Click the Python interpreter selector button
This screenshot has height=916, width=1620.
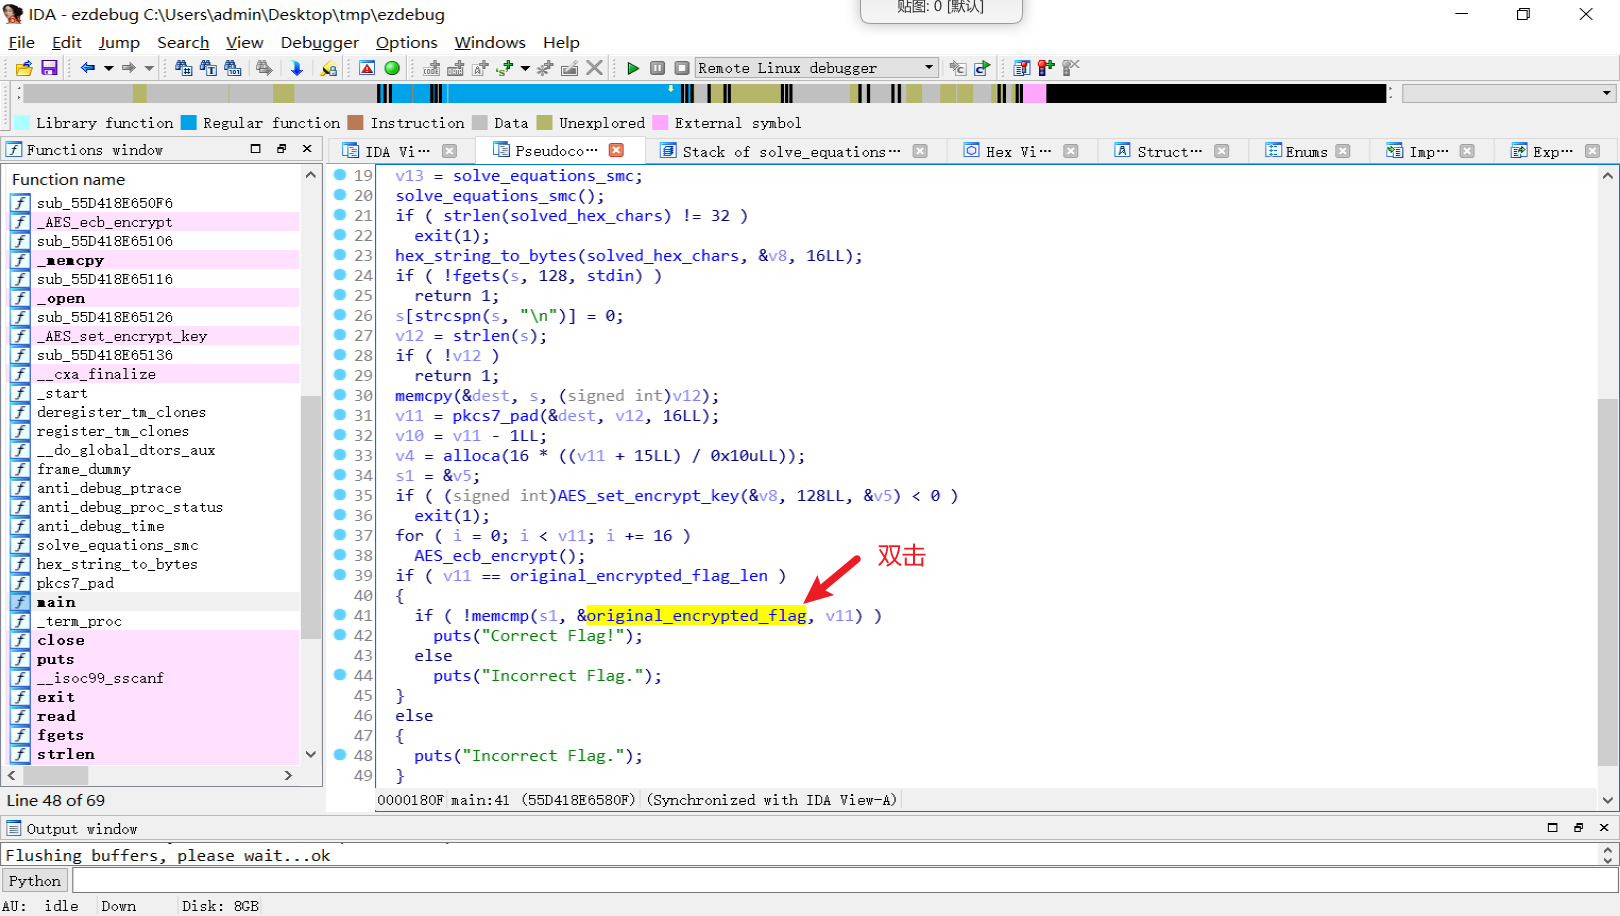pos(35,880)
